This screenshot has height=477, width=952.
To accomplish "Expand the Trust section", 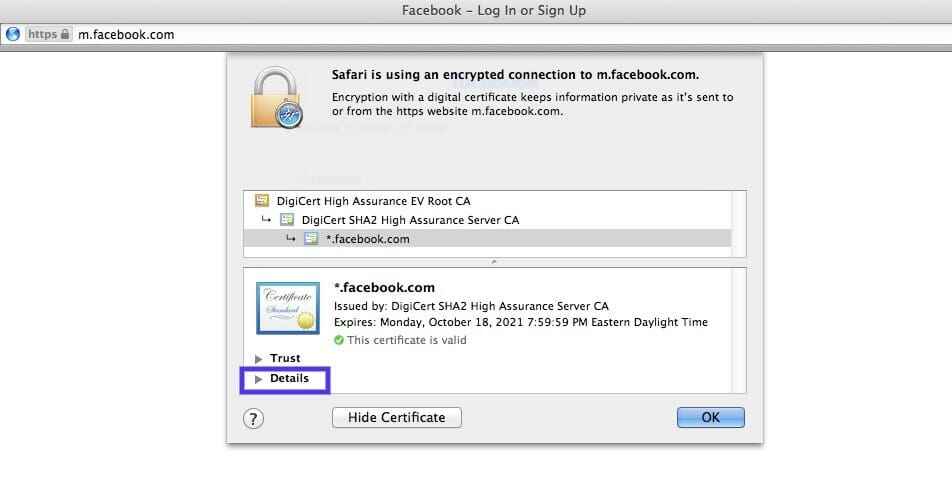I will (x=260, y=358).
